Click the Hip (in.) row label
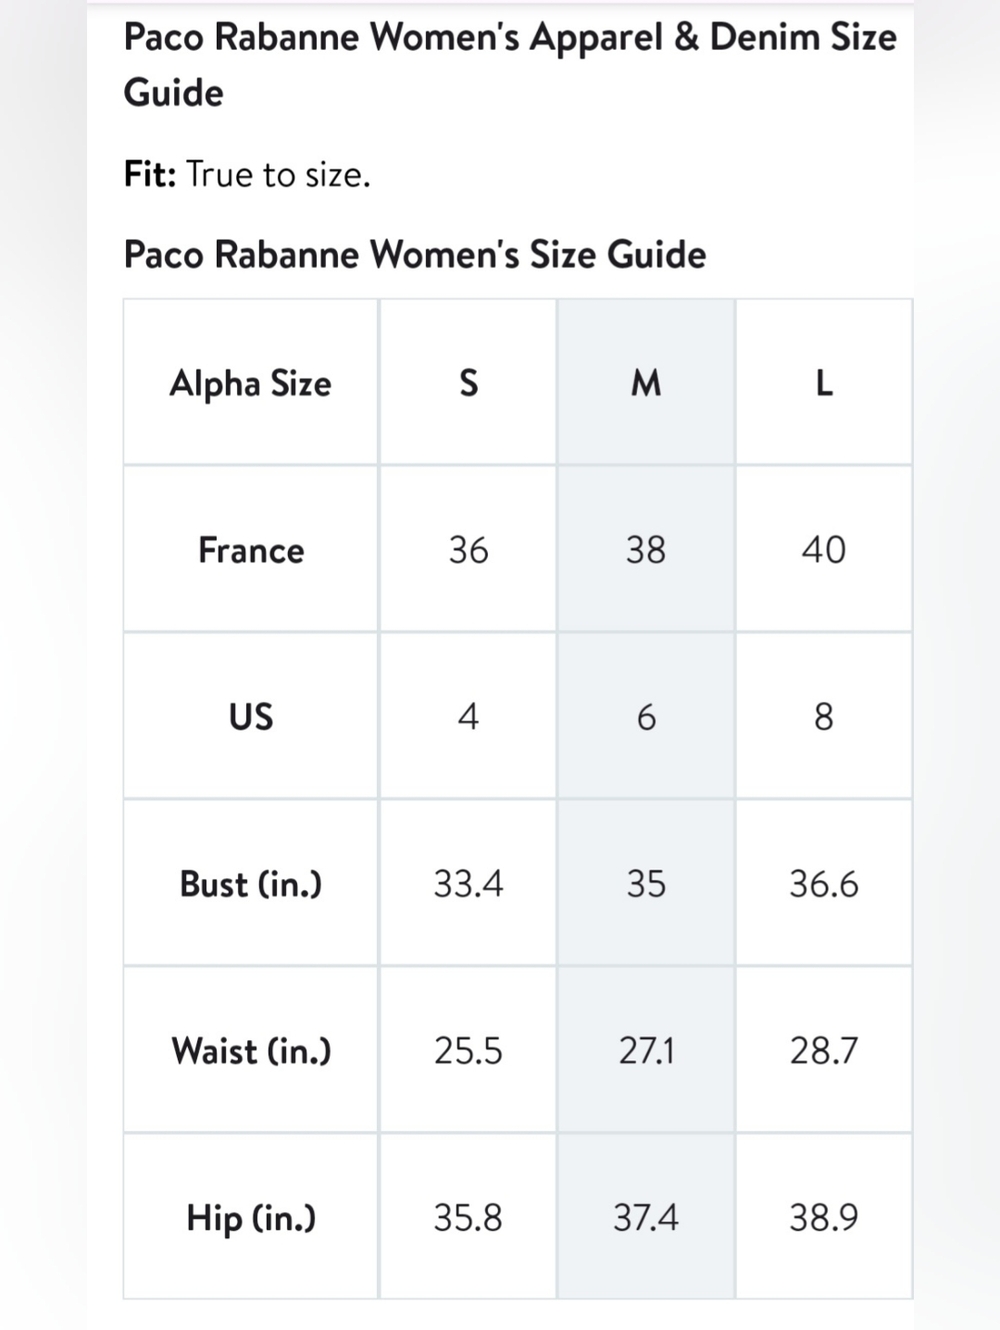1000x1330 pixels. coord(251,1217)
